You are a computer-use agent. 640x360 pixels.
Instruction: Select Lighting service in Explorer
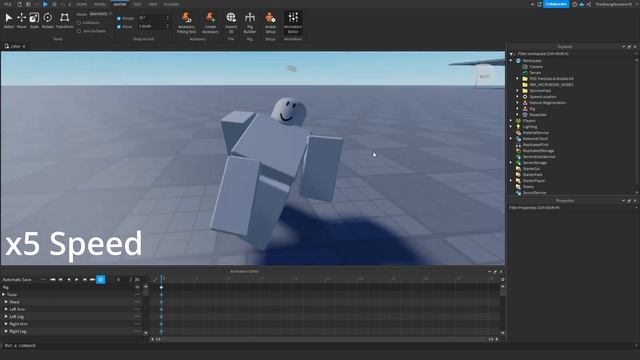click(x=530, y=127)
